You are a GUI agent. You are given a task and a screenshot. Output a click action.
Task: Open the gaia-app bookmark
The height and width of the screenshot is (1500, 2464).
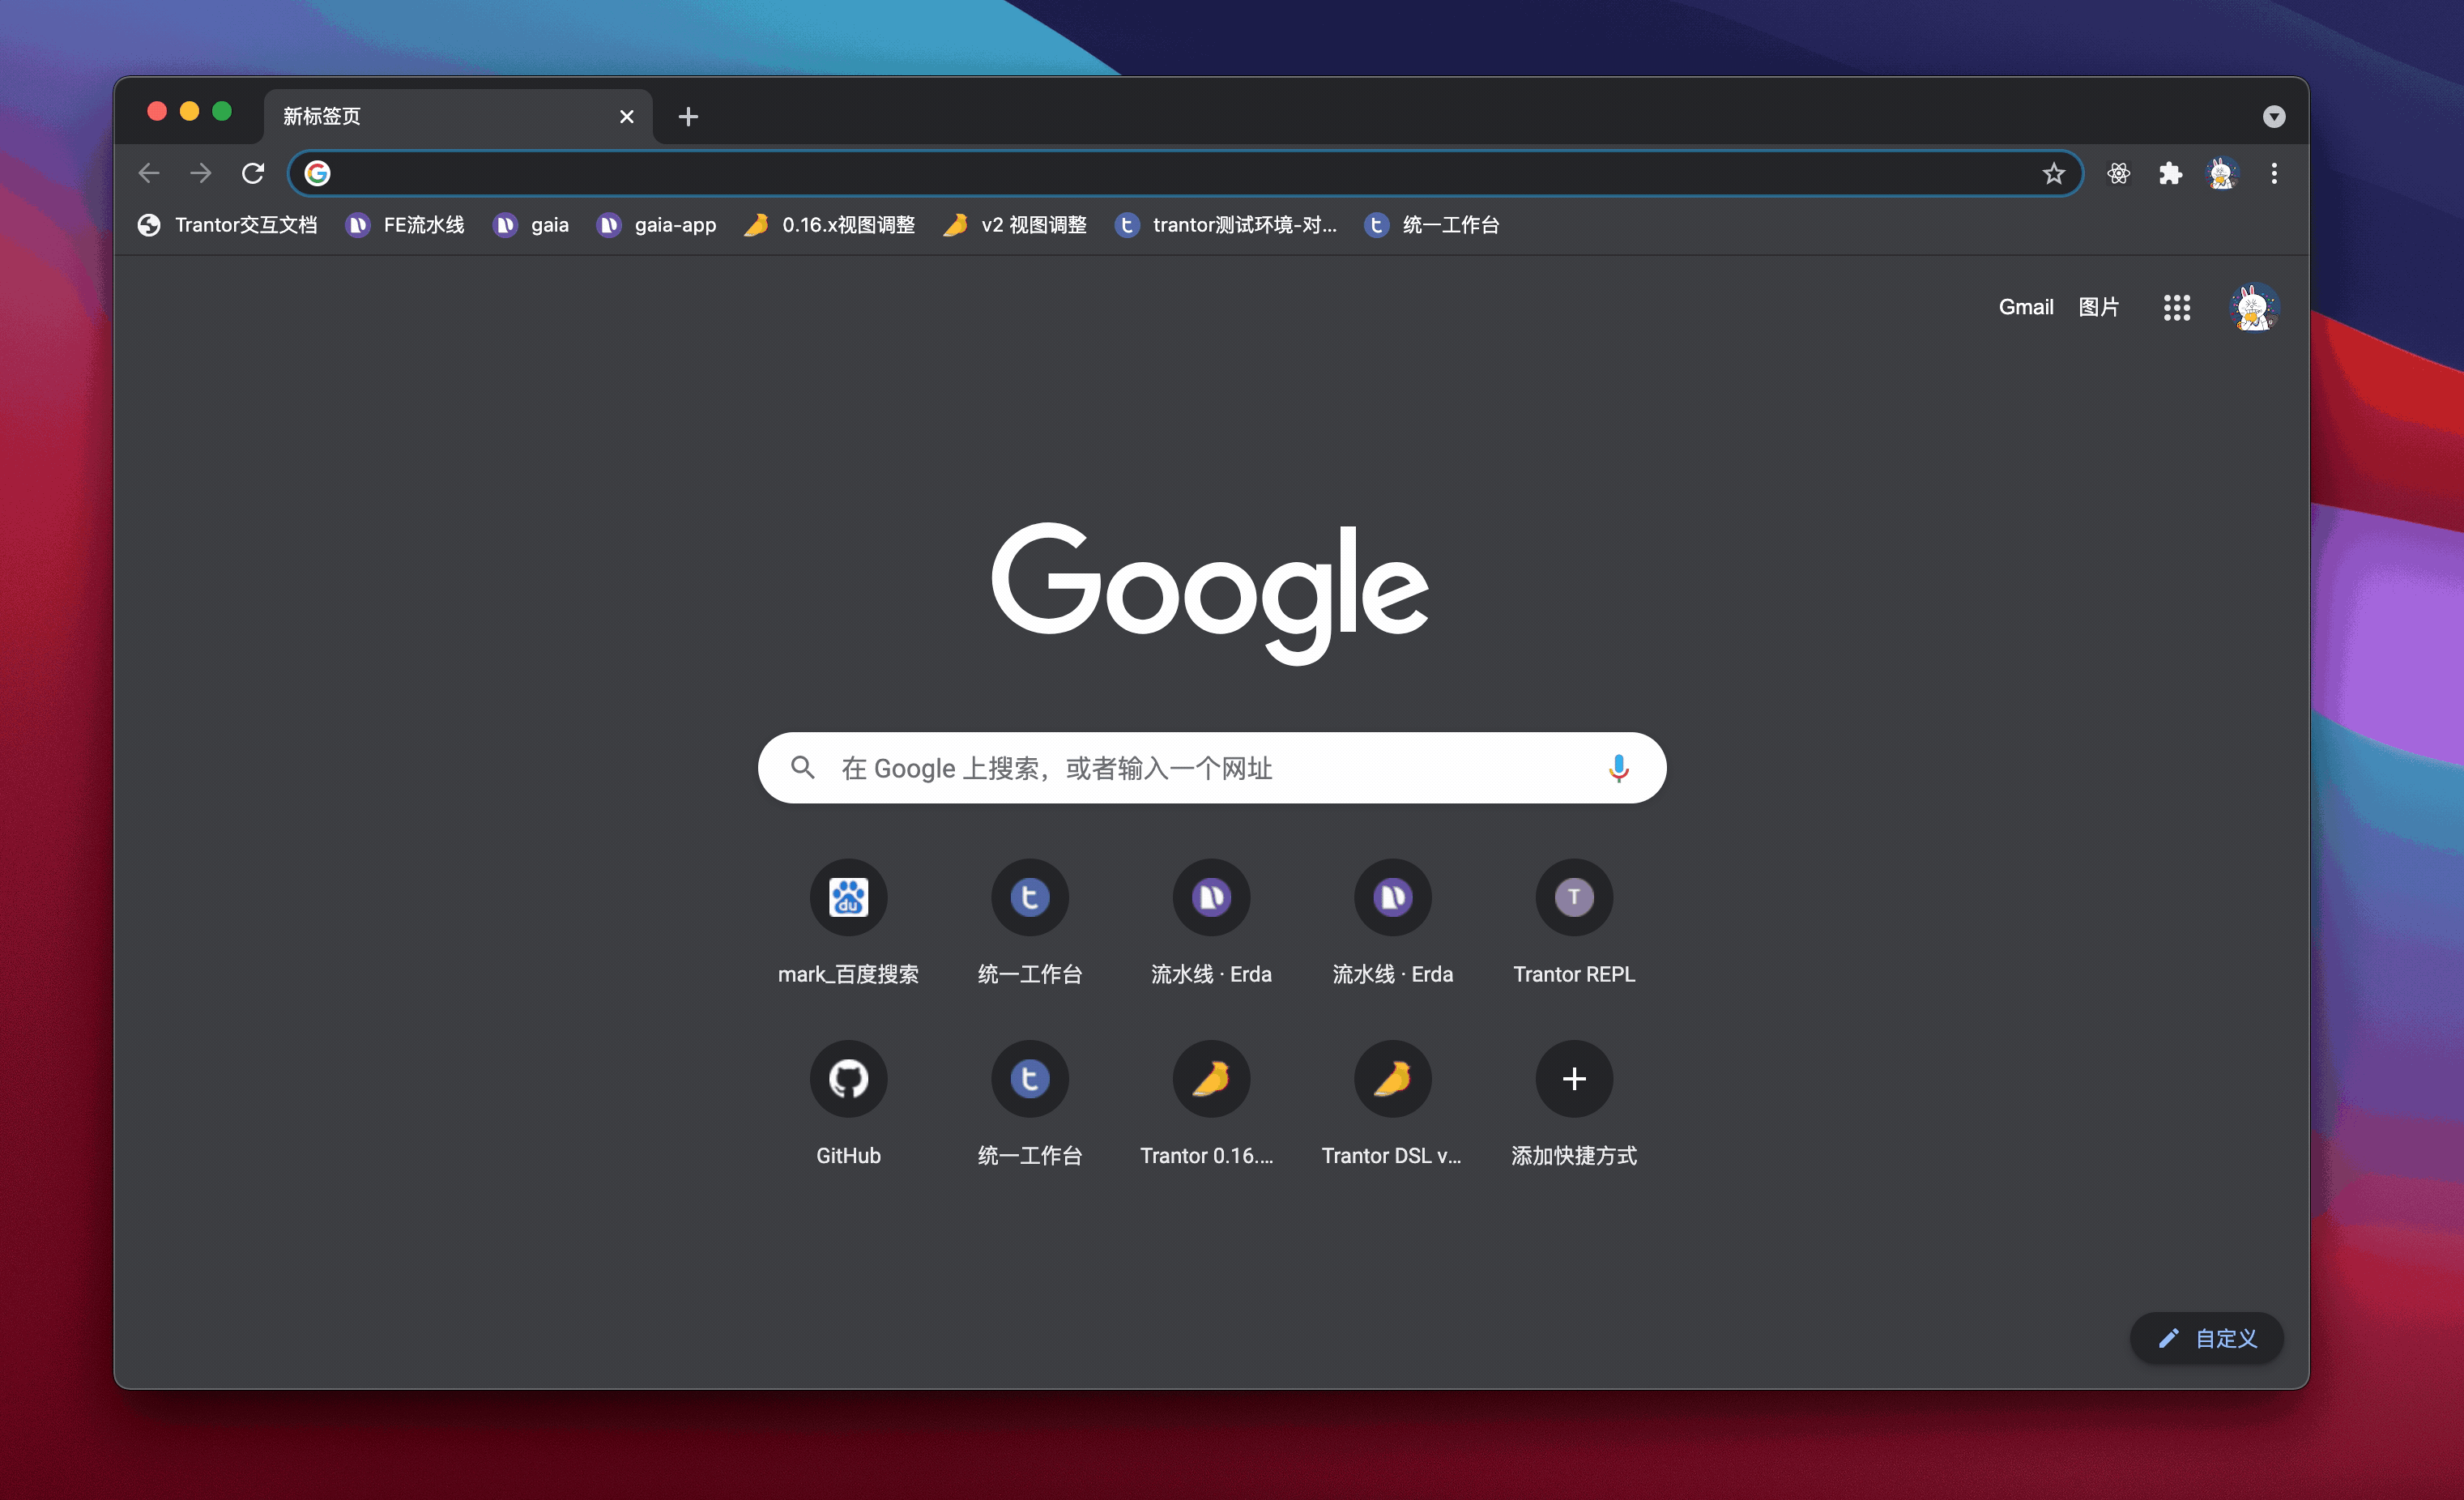(657, 225)
